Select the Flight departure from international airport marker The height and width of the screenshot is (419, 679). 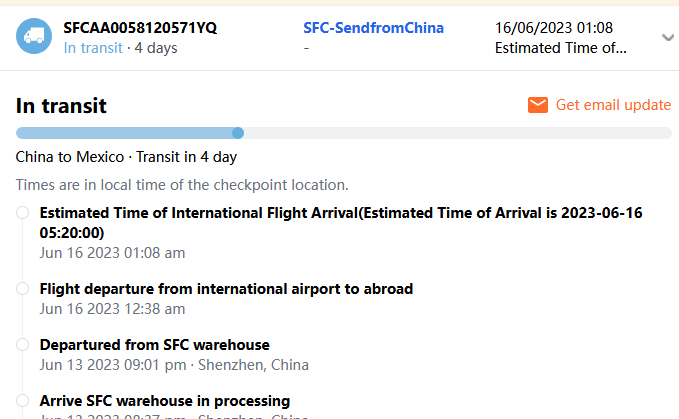[x=23, y=289]
